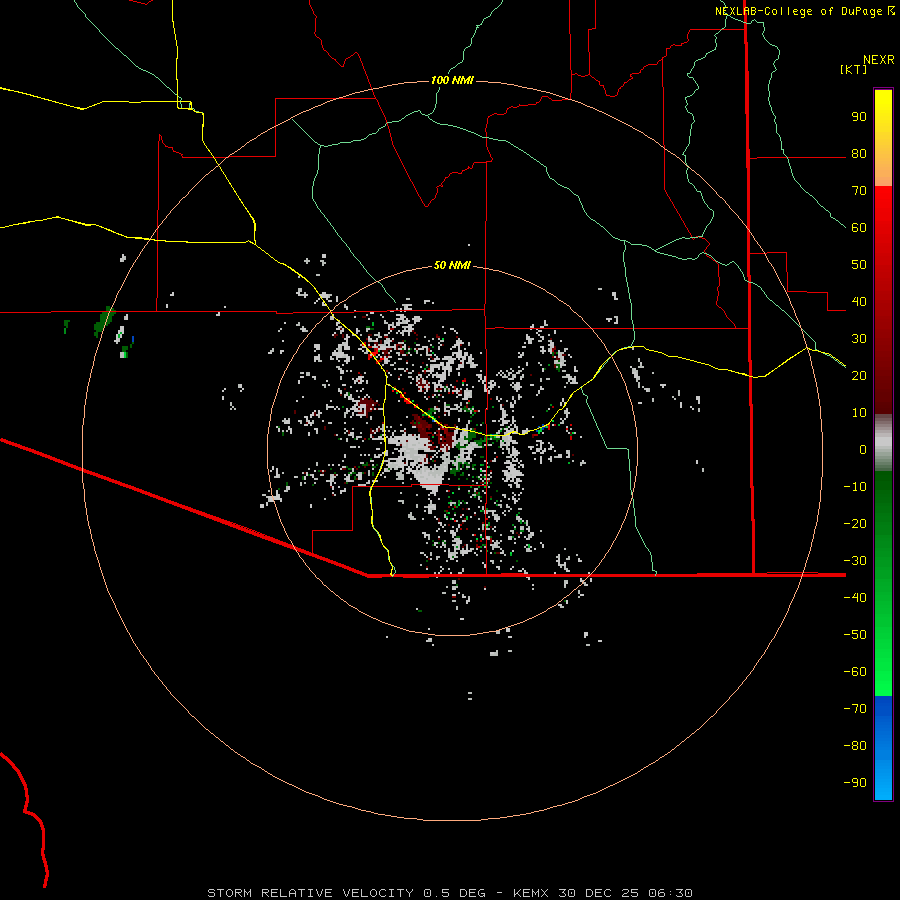The image size is (900, 900).
Task: Click "STORM RELATIVE VELOCITY" in the caption
Action: coord(310,893)
